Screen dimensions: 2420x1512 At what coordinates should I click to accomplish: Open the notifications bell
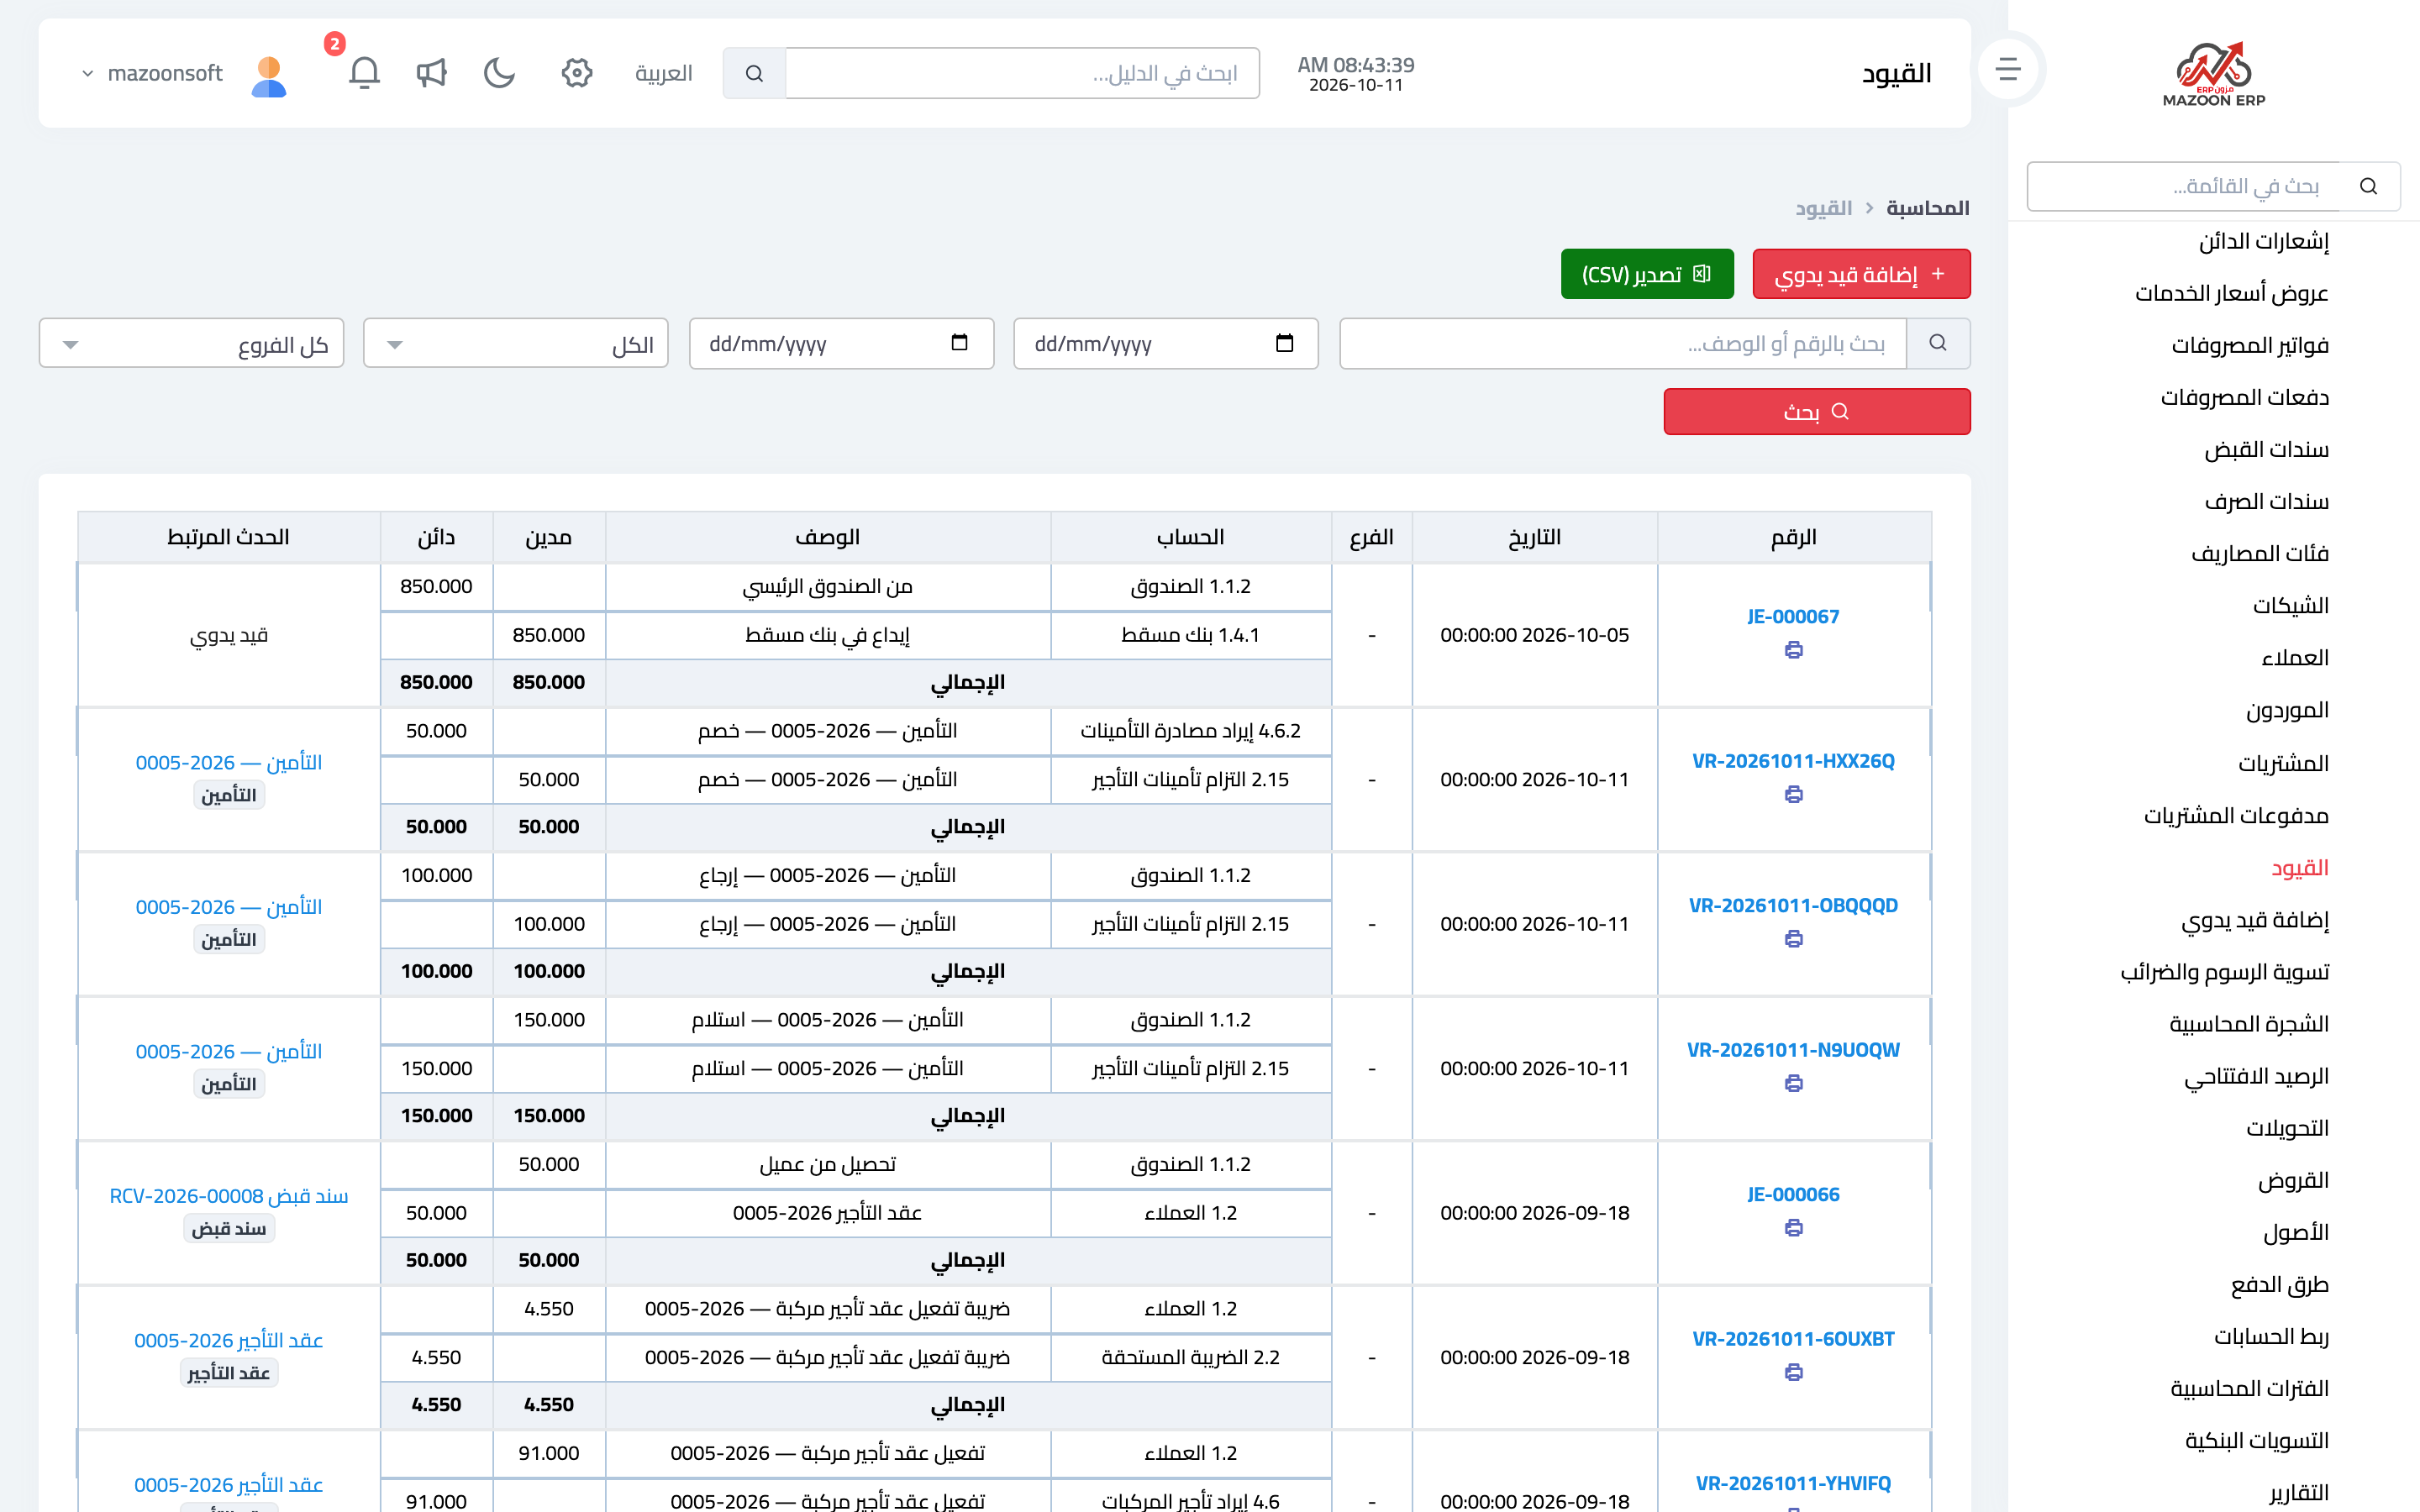pos(364,73)
